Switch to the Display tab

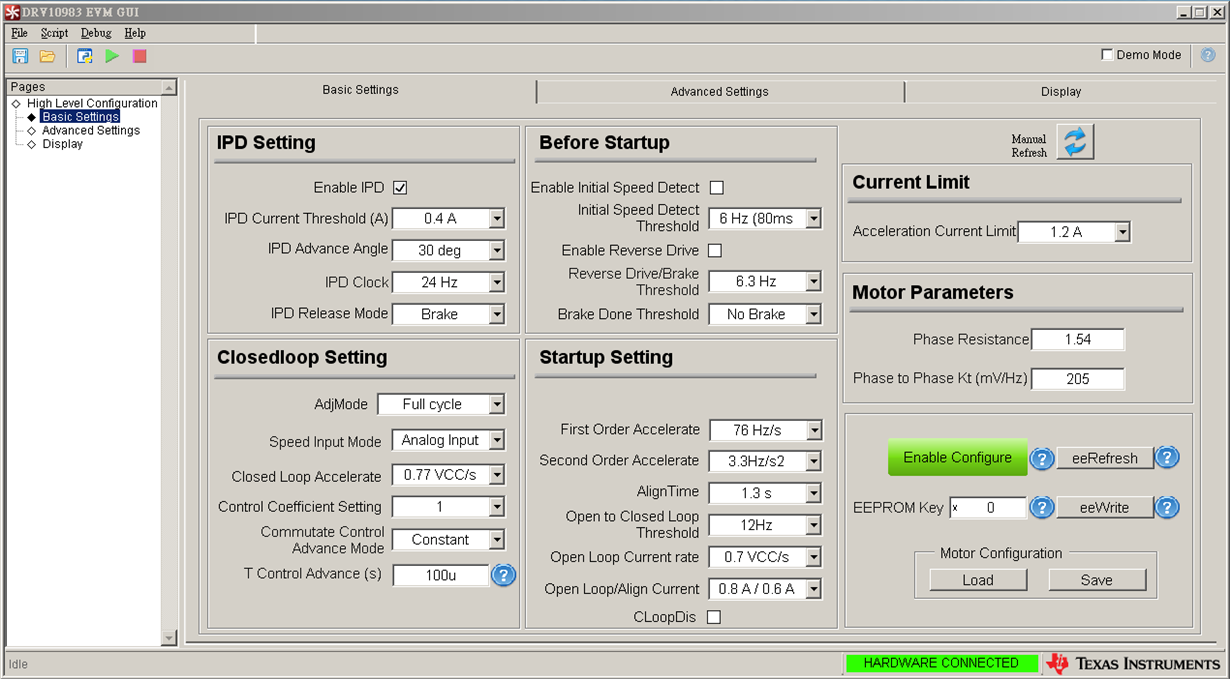pyautogui.click(x=1061, y=91)
